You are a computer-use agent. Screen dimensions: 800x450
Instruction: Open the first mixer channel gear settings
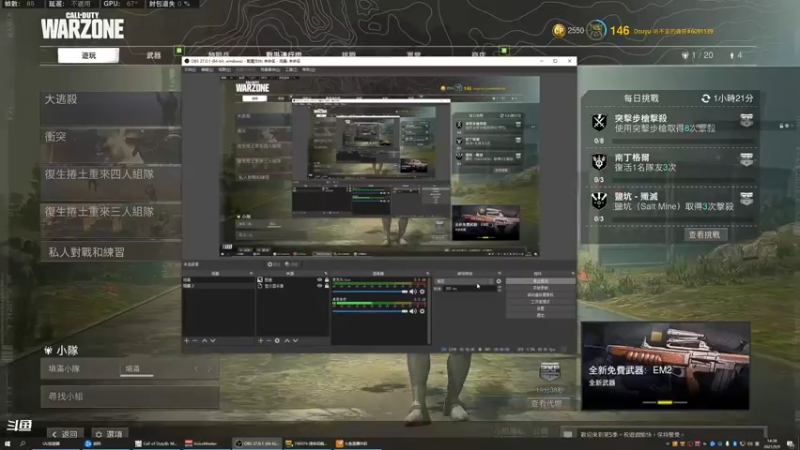(x=422, y=292)
